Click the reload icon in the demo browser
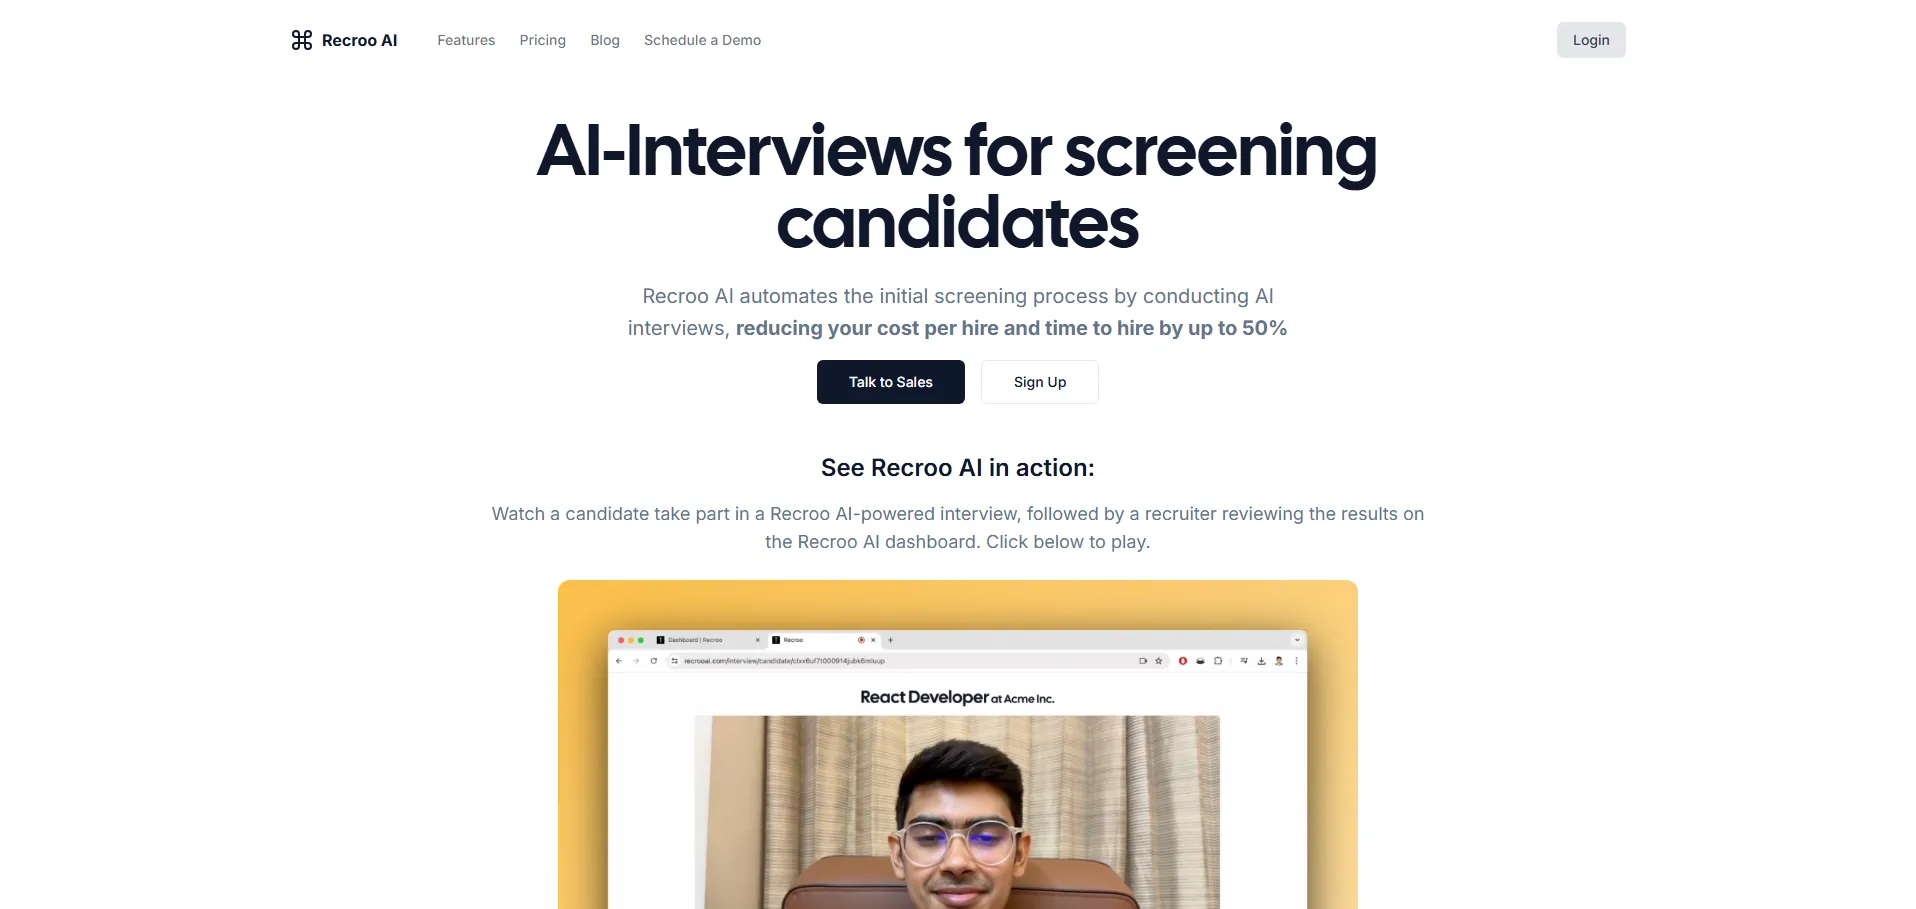The image size is (1916, 909). click(x=654, y=661)
